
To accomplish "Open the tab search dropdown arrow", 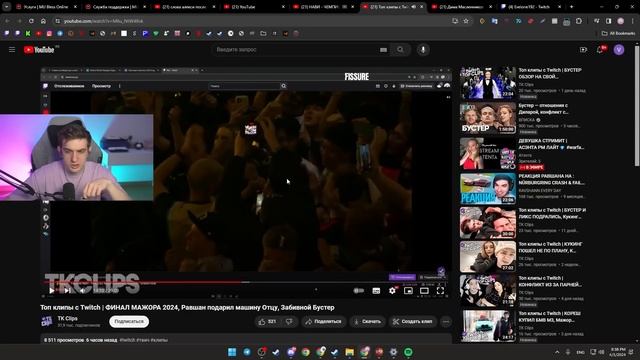I will (7, 7).
